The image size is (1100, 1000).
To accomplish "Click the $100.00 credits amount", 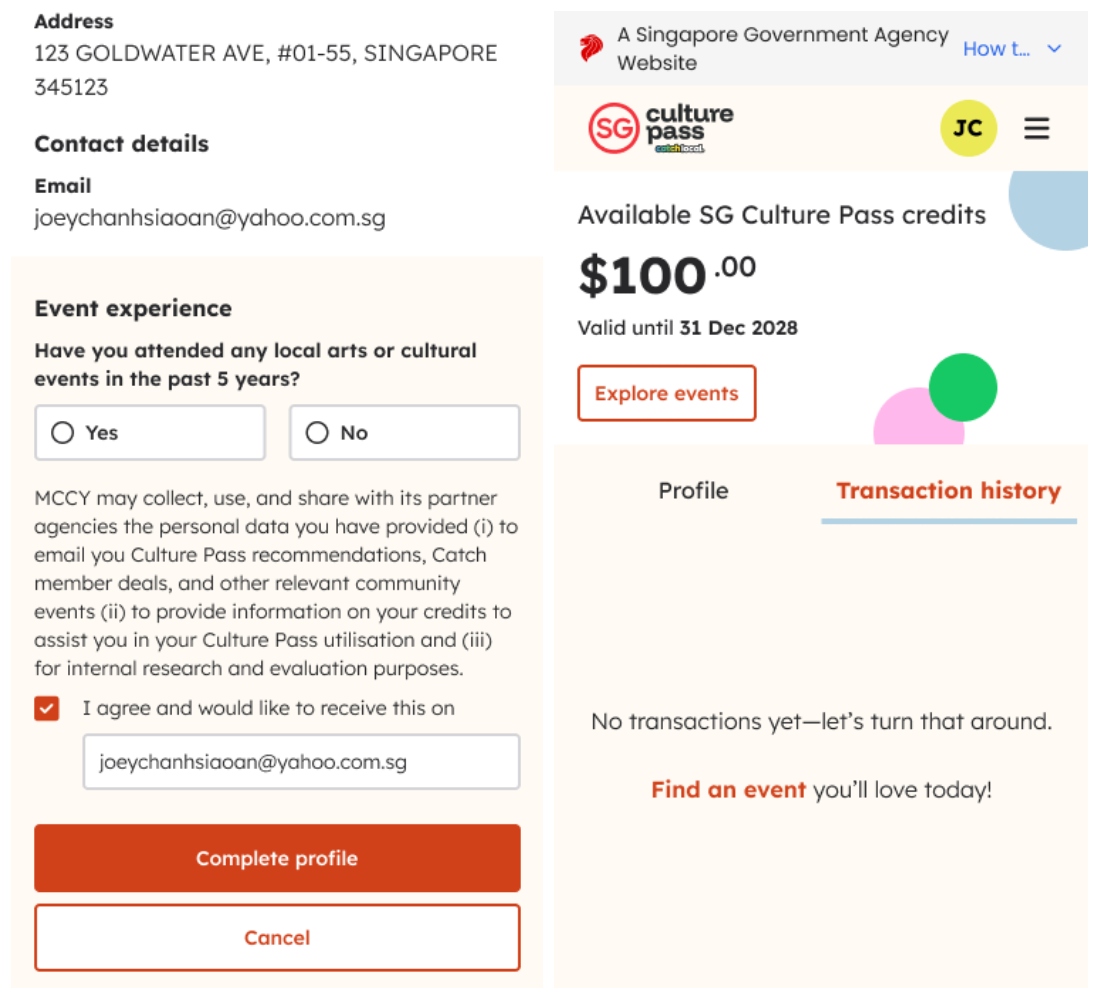I will 666,275.
